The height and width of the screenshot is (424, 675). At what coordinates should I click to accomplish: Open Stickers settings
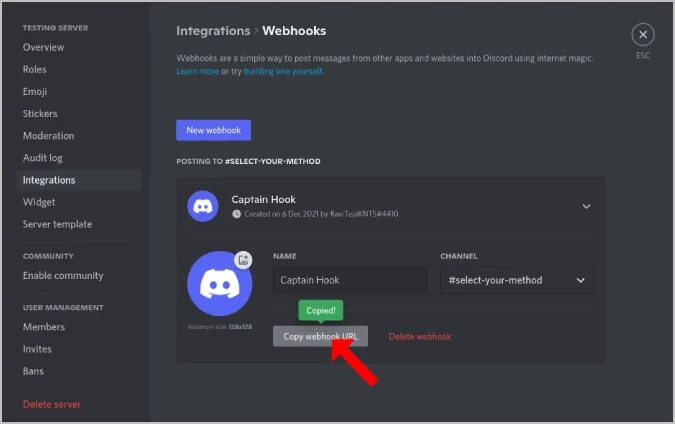tap(40, 114)
